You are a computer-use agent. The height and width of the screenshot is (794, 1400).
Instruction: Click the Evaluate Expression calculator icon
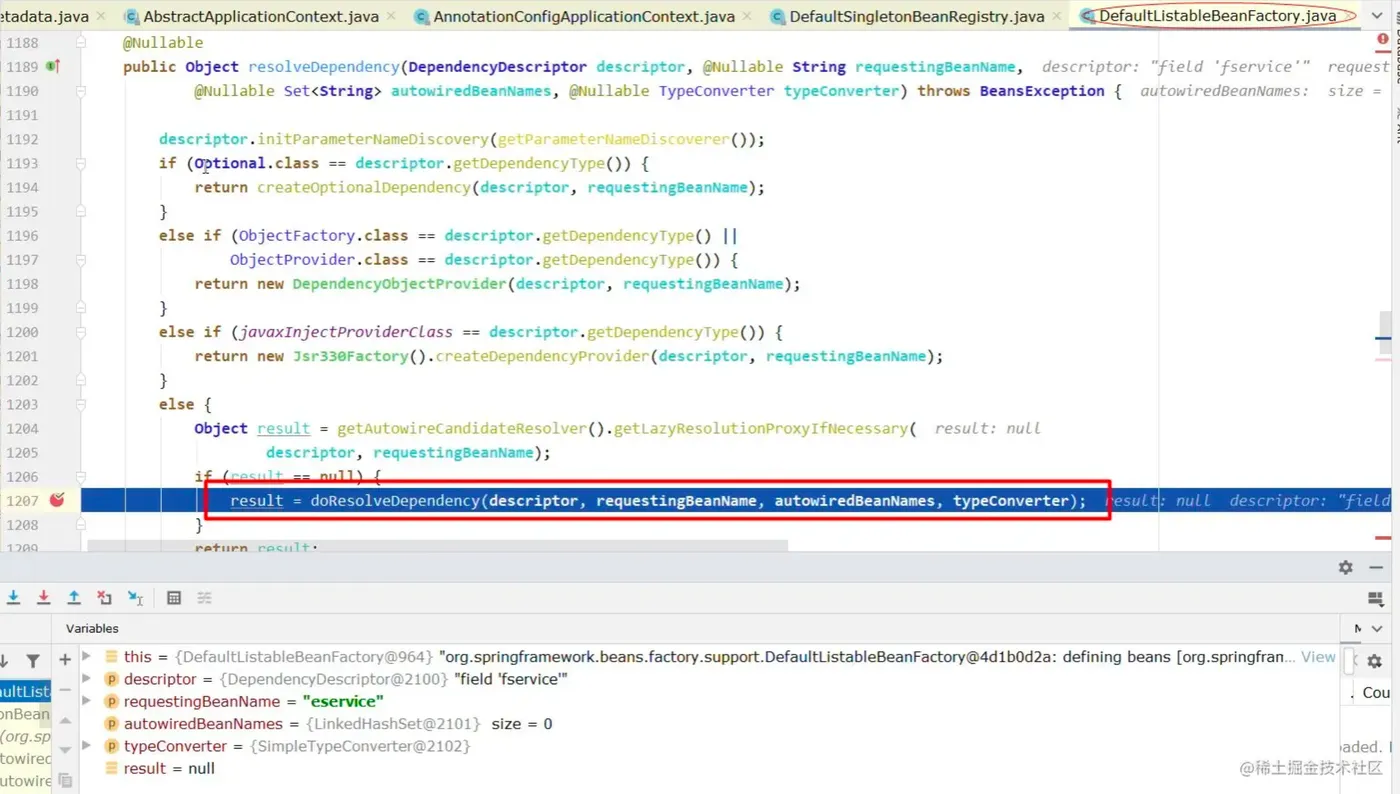coord(174,598)
